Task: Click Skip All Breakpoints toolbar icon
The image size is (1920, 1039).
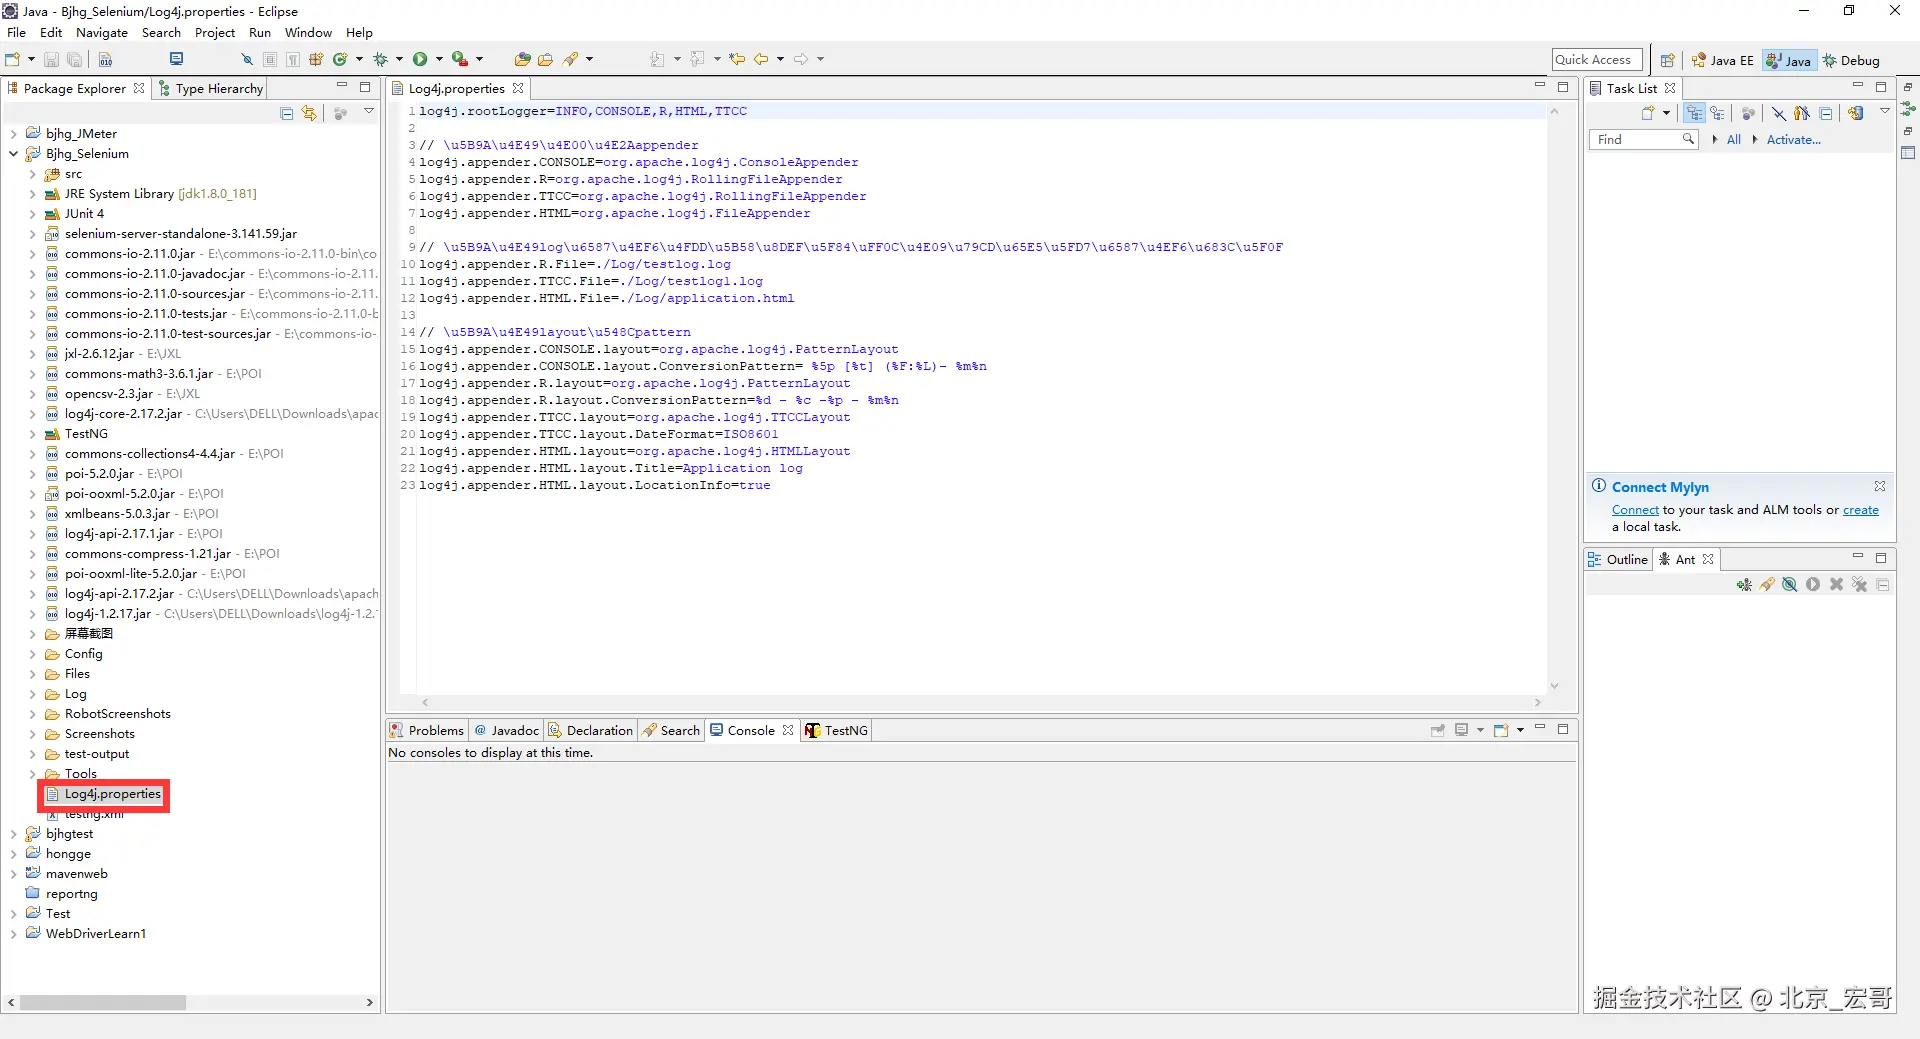Action: point(247,60)
